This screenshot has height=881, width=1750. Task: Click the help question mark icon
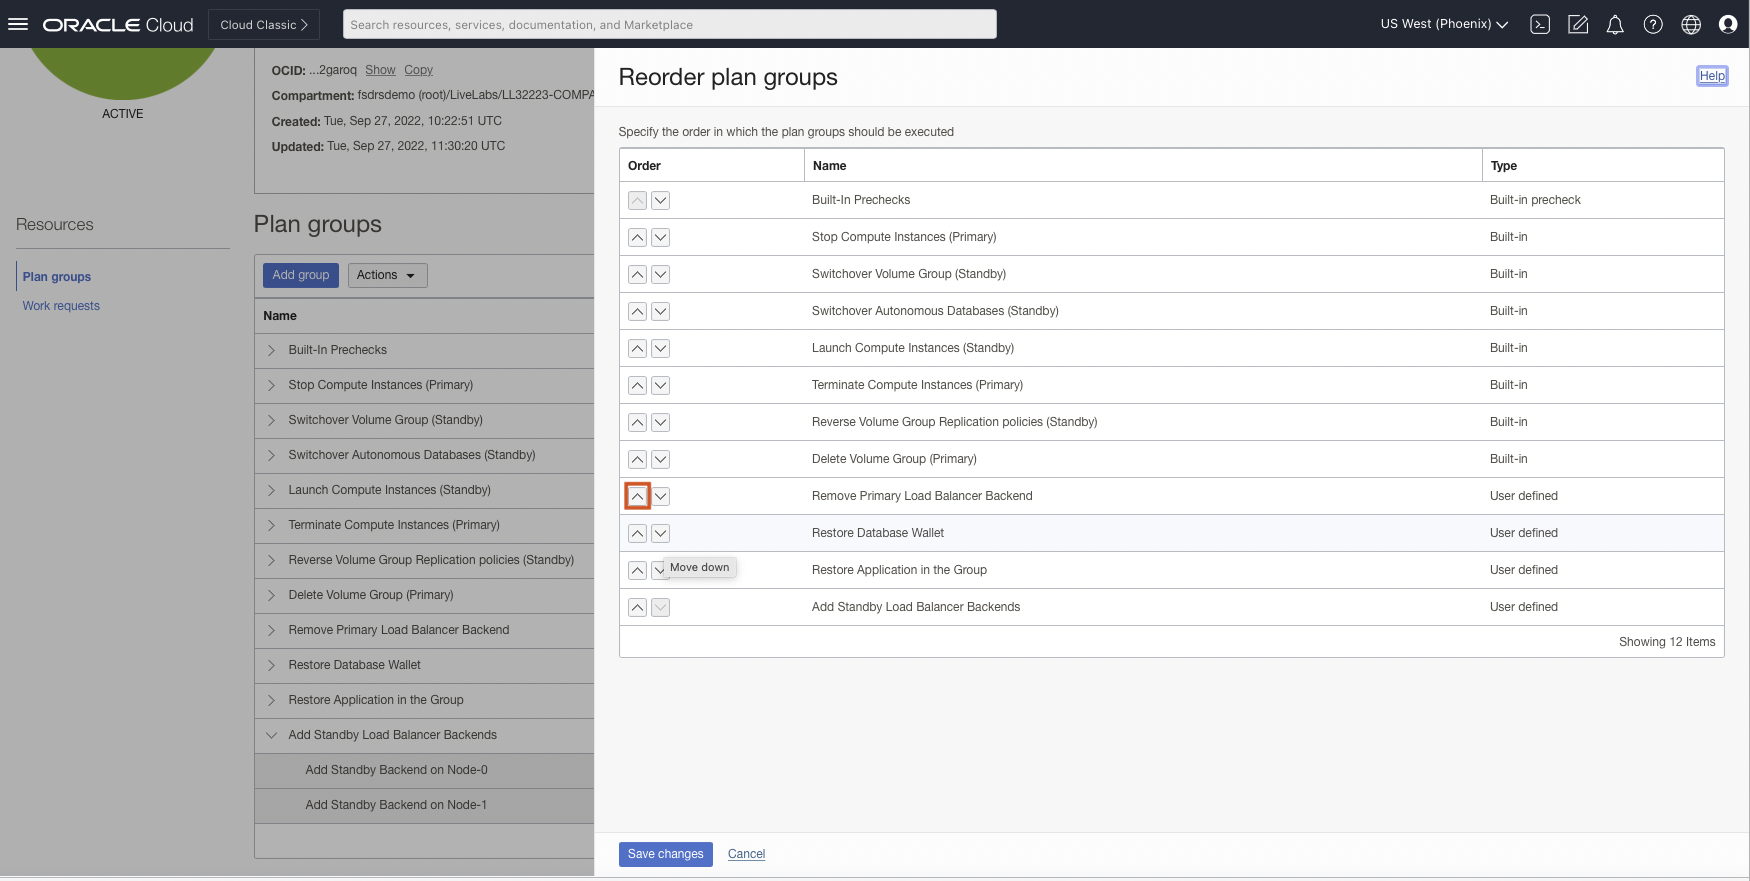(x=1653, y=25)
